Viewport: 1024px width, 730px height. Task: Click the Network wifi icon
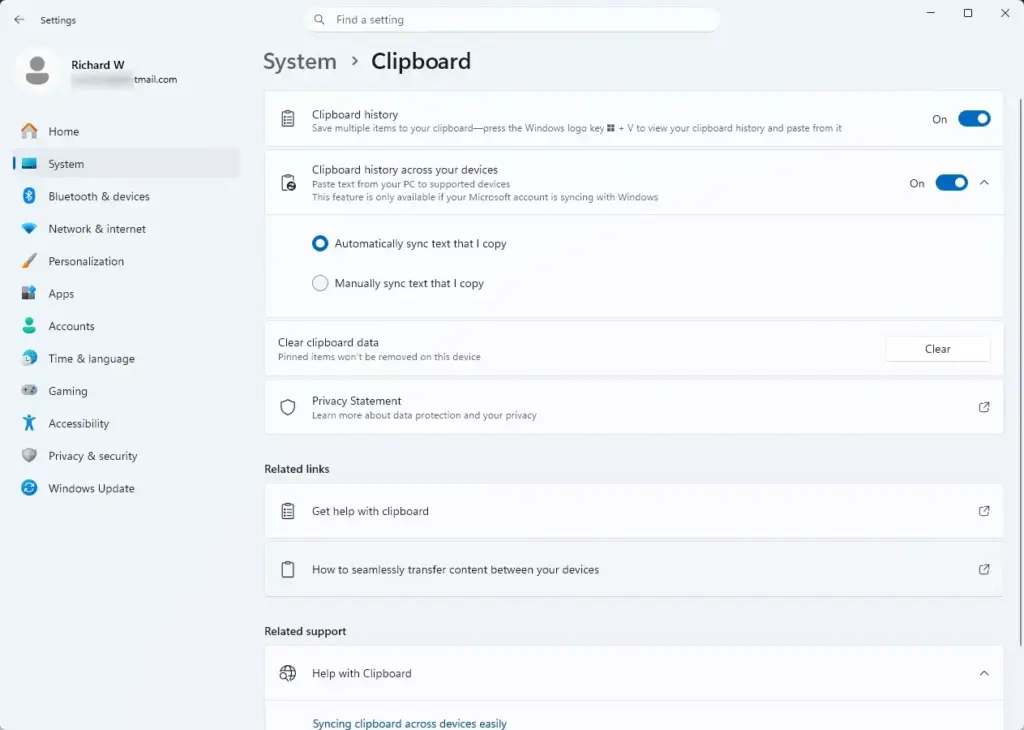[29, 229]
